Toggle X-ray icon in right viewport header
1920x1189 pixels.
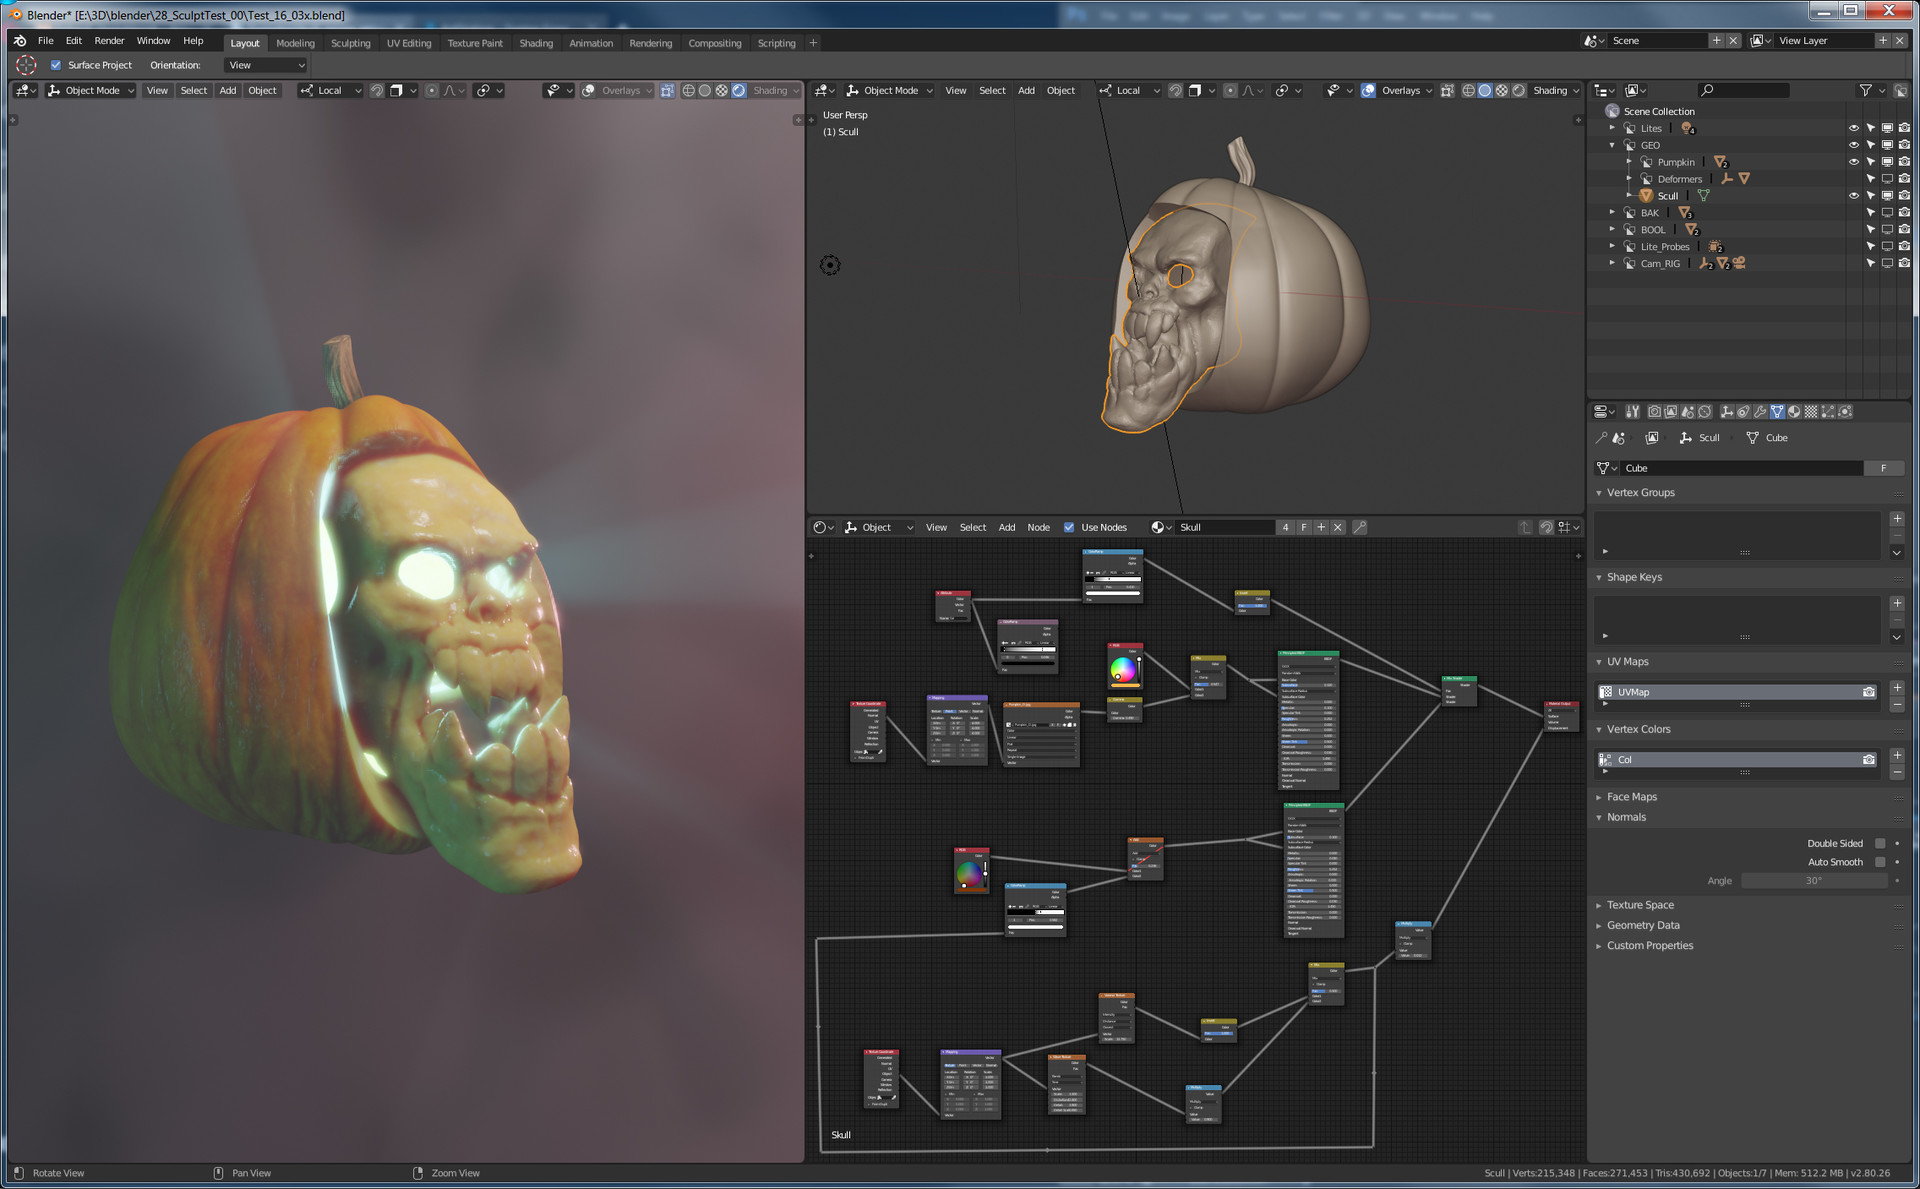click(x=1447, y=90)
